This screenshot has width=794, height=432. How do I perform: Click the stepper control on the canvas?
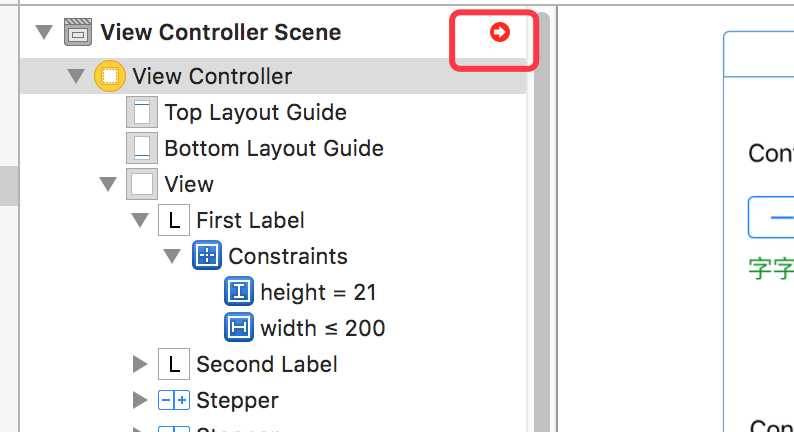coord(771,217)
